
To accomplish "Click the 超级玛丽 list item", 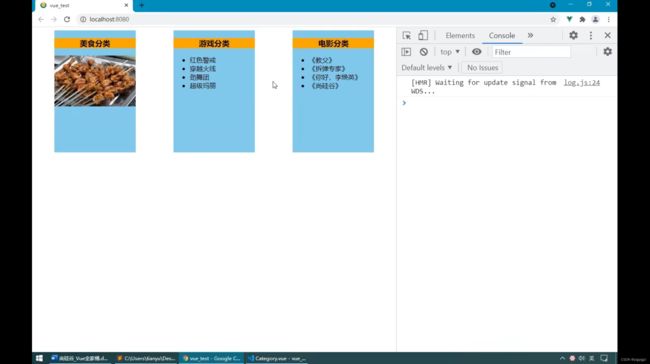I will pyautogui.click(x=203, y=86).
